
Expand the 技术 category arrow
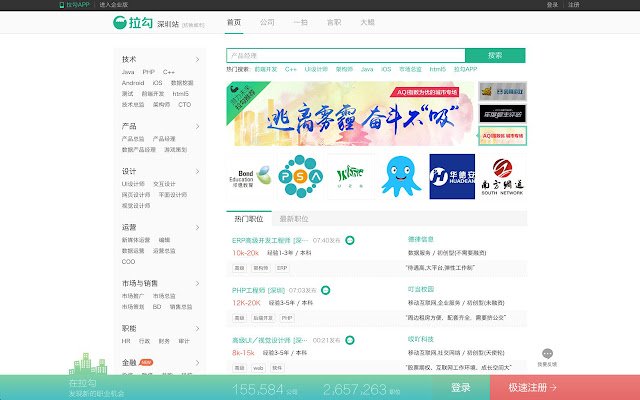[197, 60]
